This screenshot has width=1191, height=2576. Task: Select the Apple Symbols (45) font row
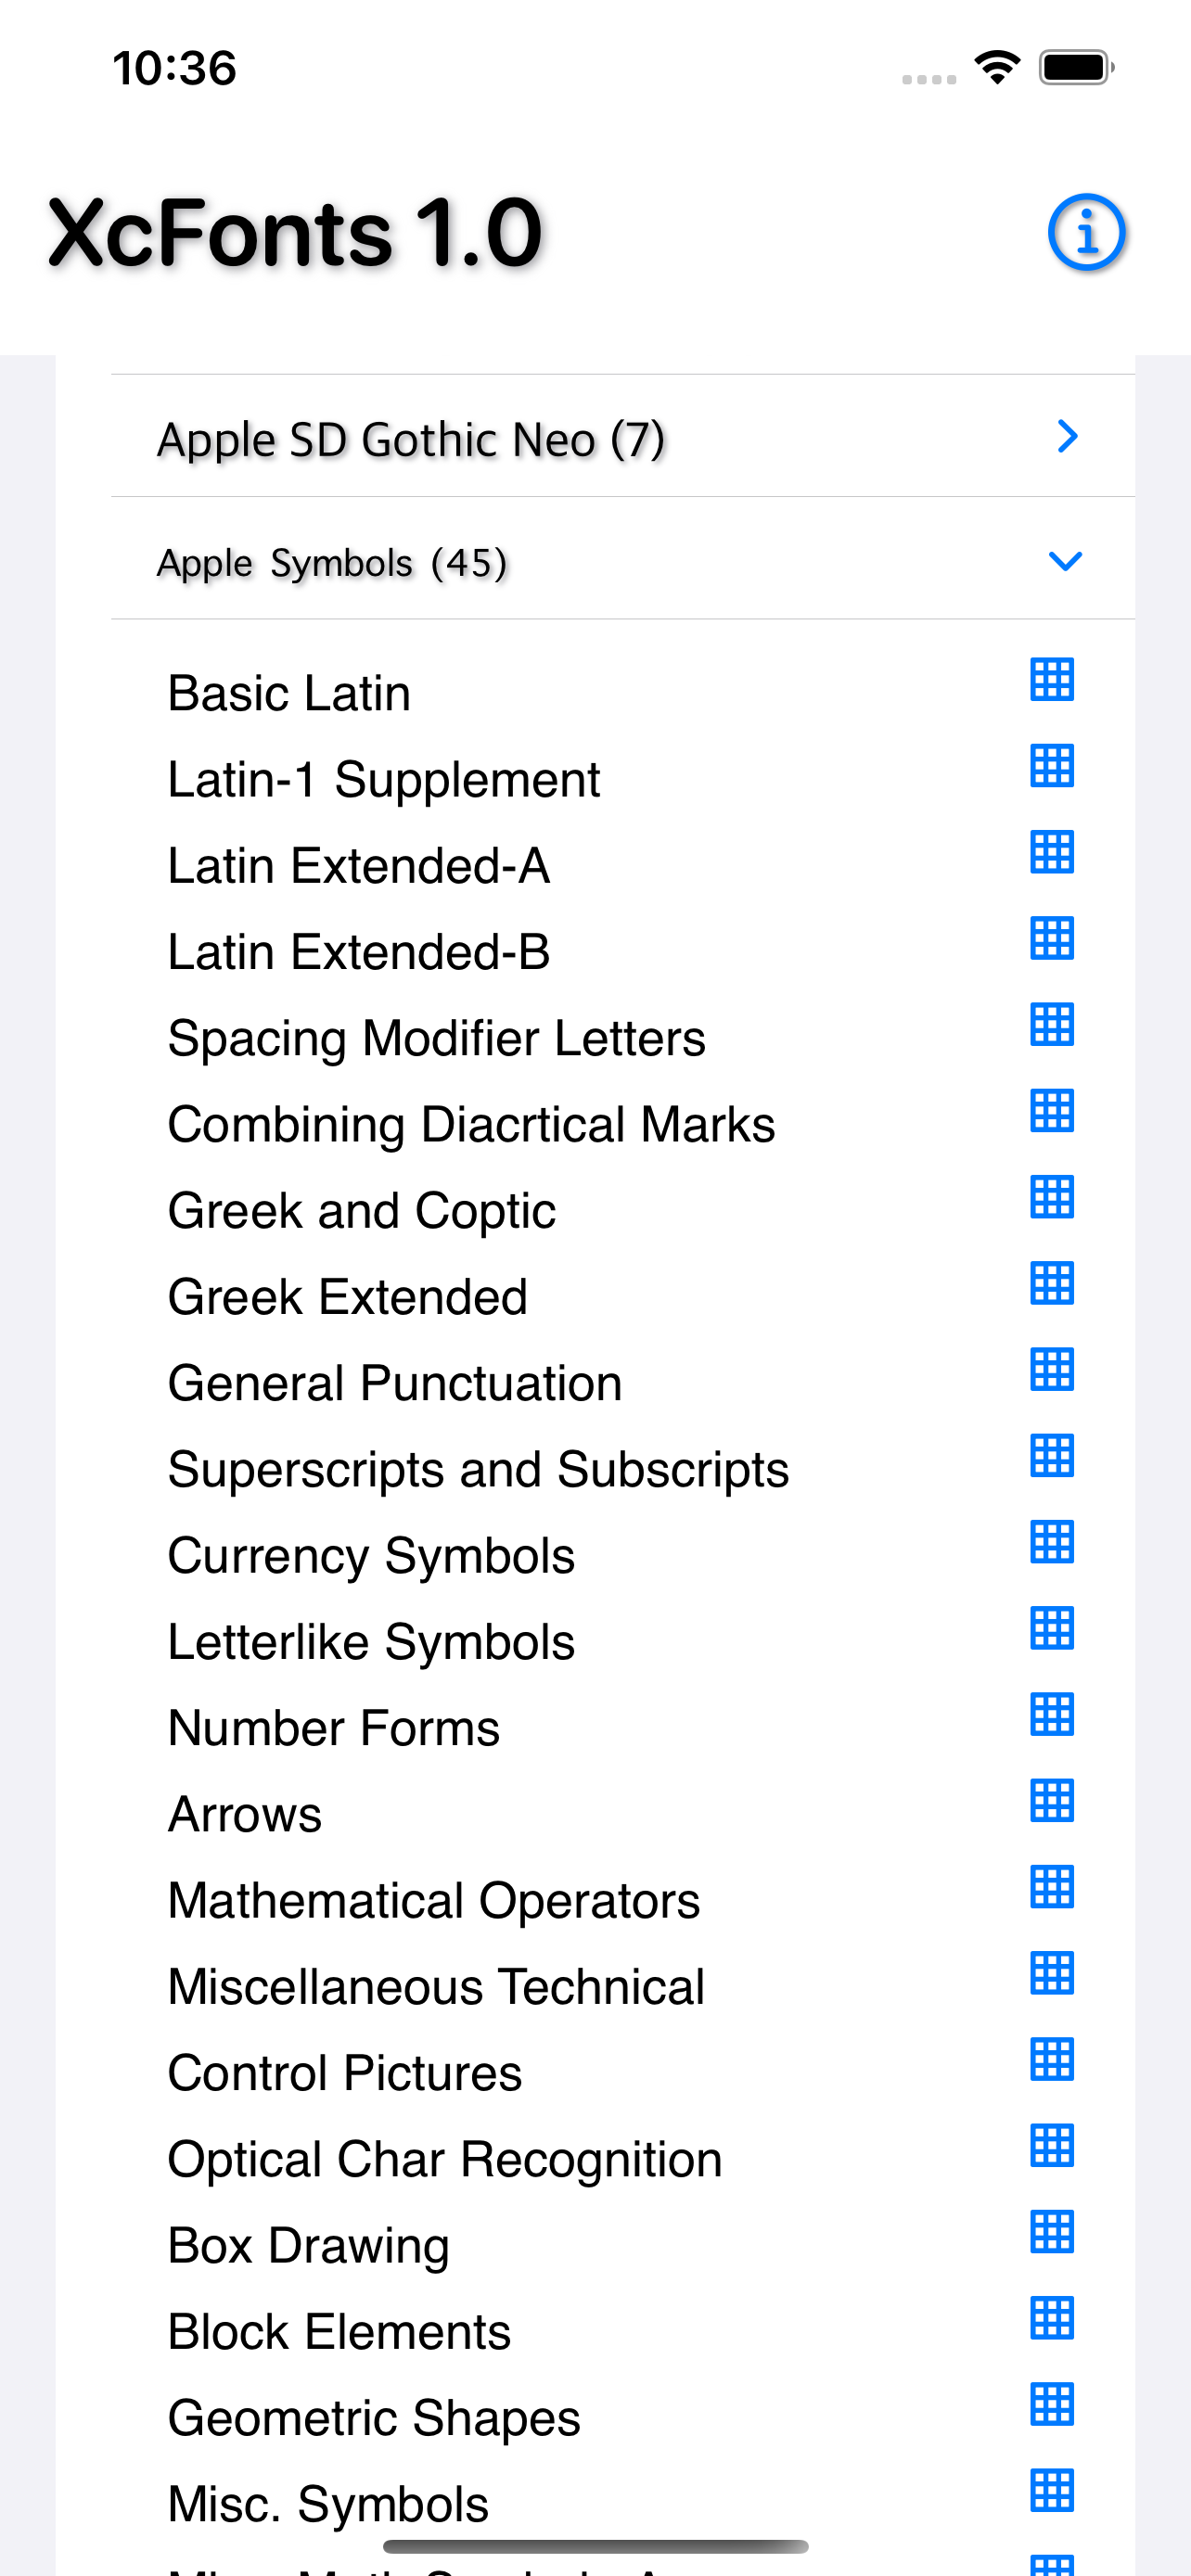[x=332, y=563]
